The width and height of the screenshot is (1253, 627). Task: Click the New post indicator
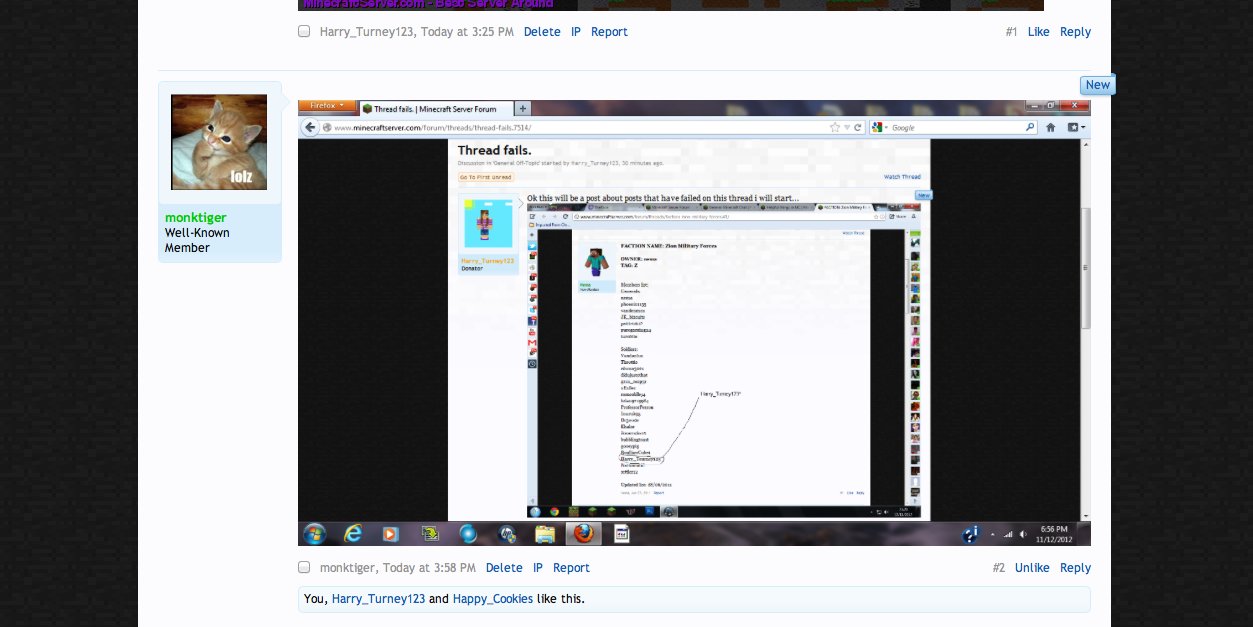(1098, 85)
